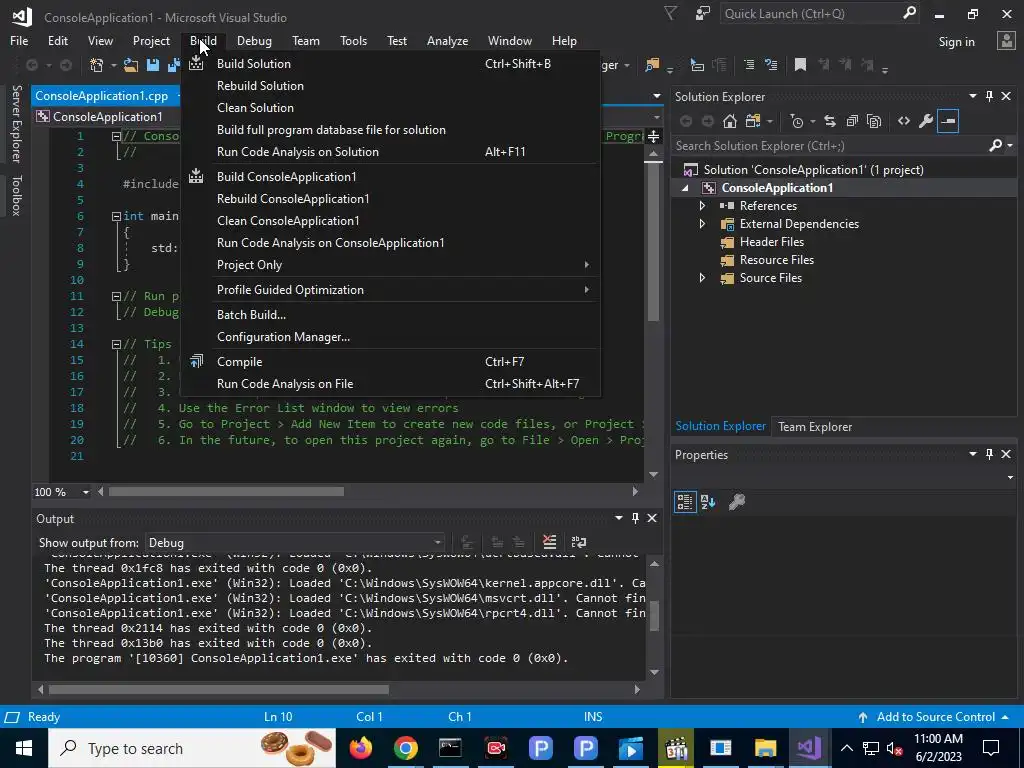Click the Property Pages wrench icon
The width and height of the screenshot is (1024, 768).
(x=737, y=502)
